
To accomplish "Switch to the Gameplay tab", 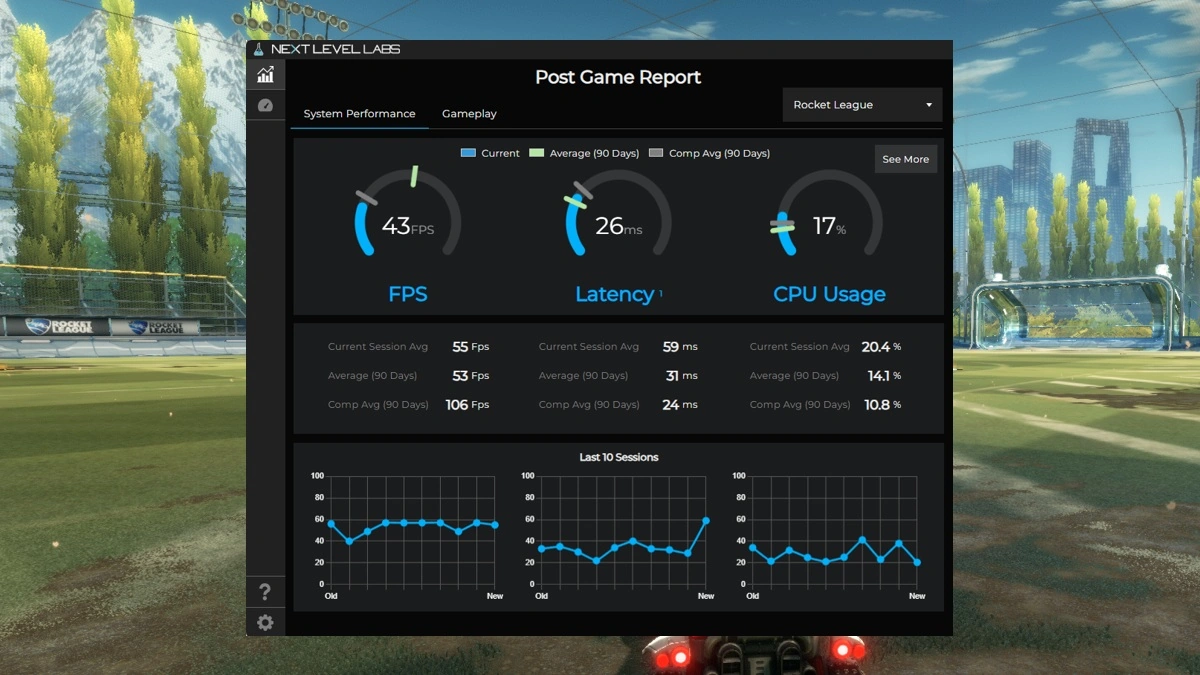I will 469,114.
